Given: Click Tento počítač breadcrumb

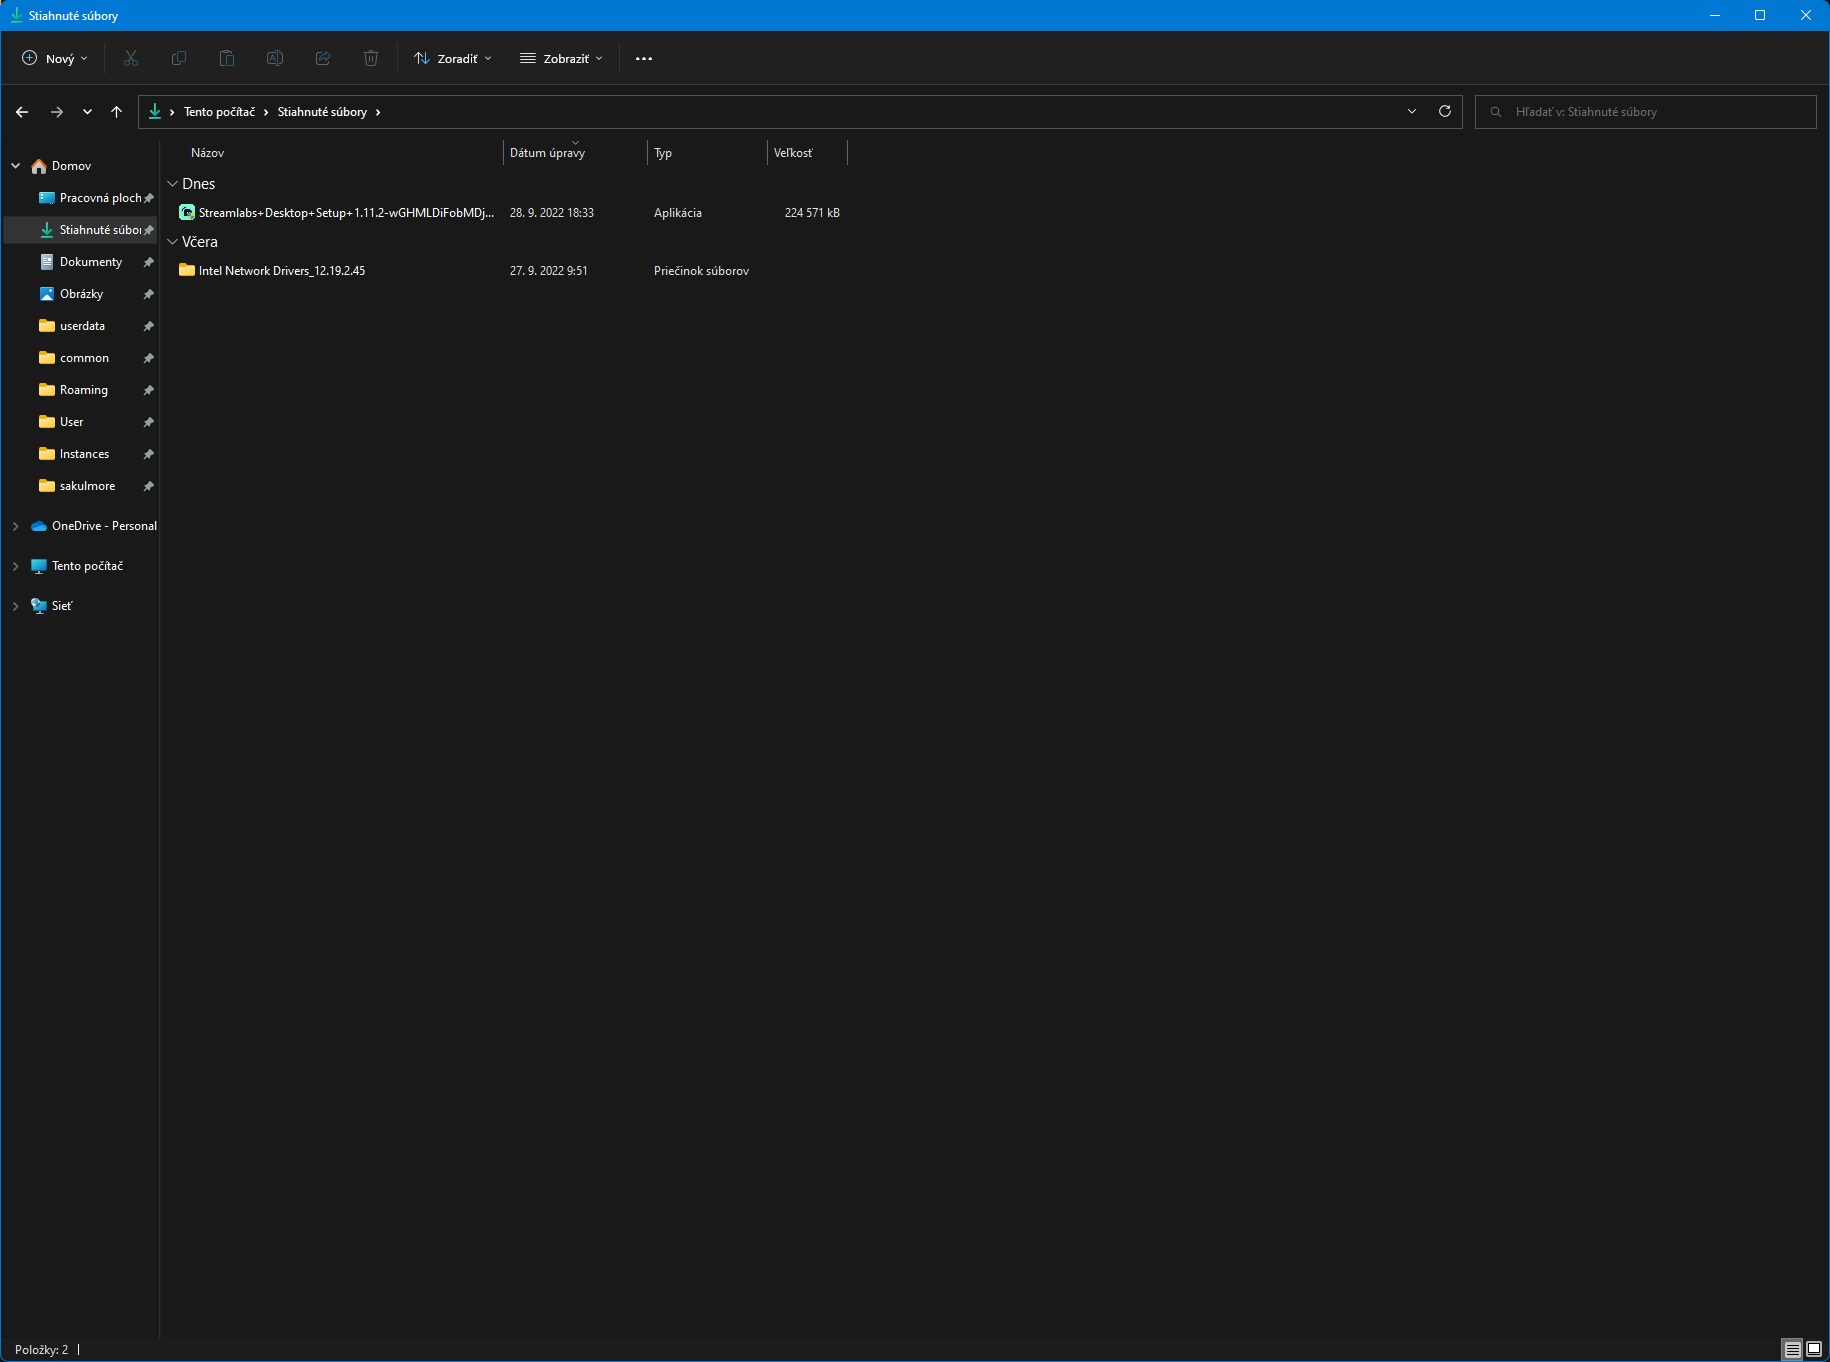Looking at the screenshot, I should click(219, 112).
